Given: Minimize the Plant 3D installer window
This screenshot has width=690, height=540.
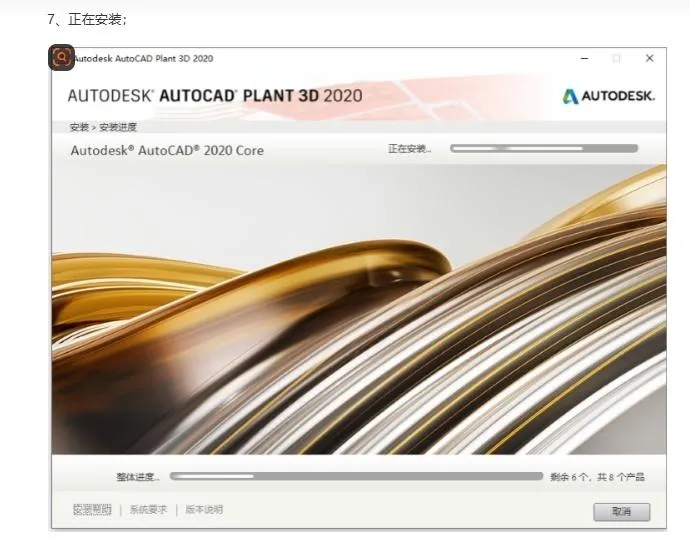Looking at the screenshot, I should [584, 58].
